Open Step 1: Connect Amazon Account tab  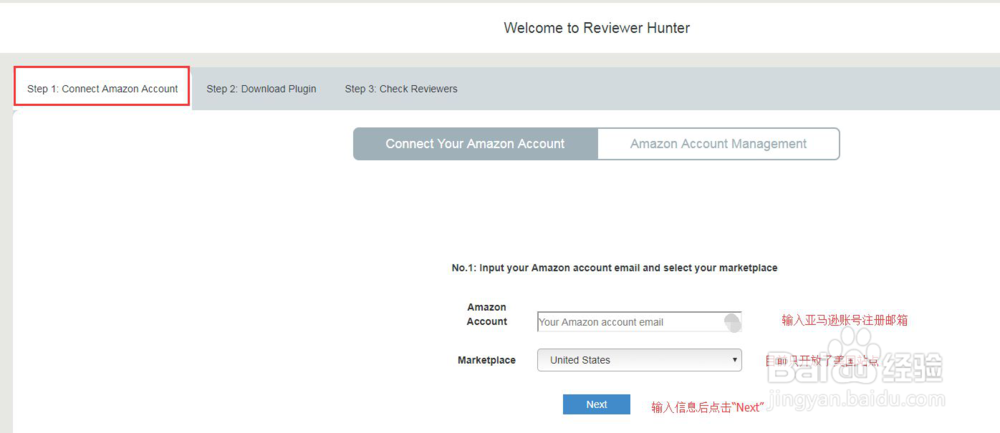[102, 89]
